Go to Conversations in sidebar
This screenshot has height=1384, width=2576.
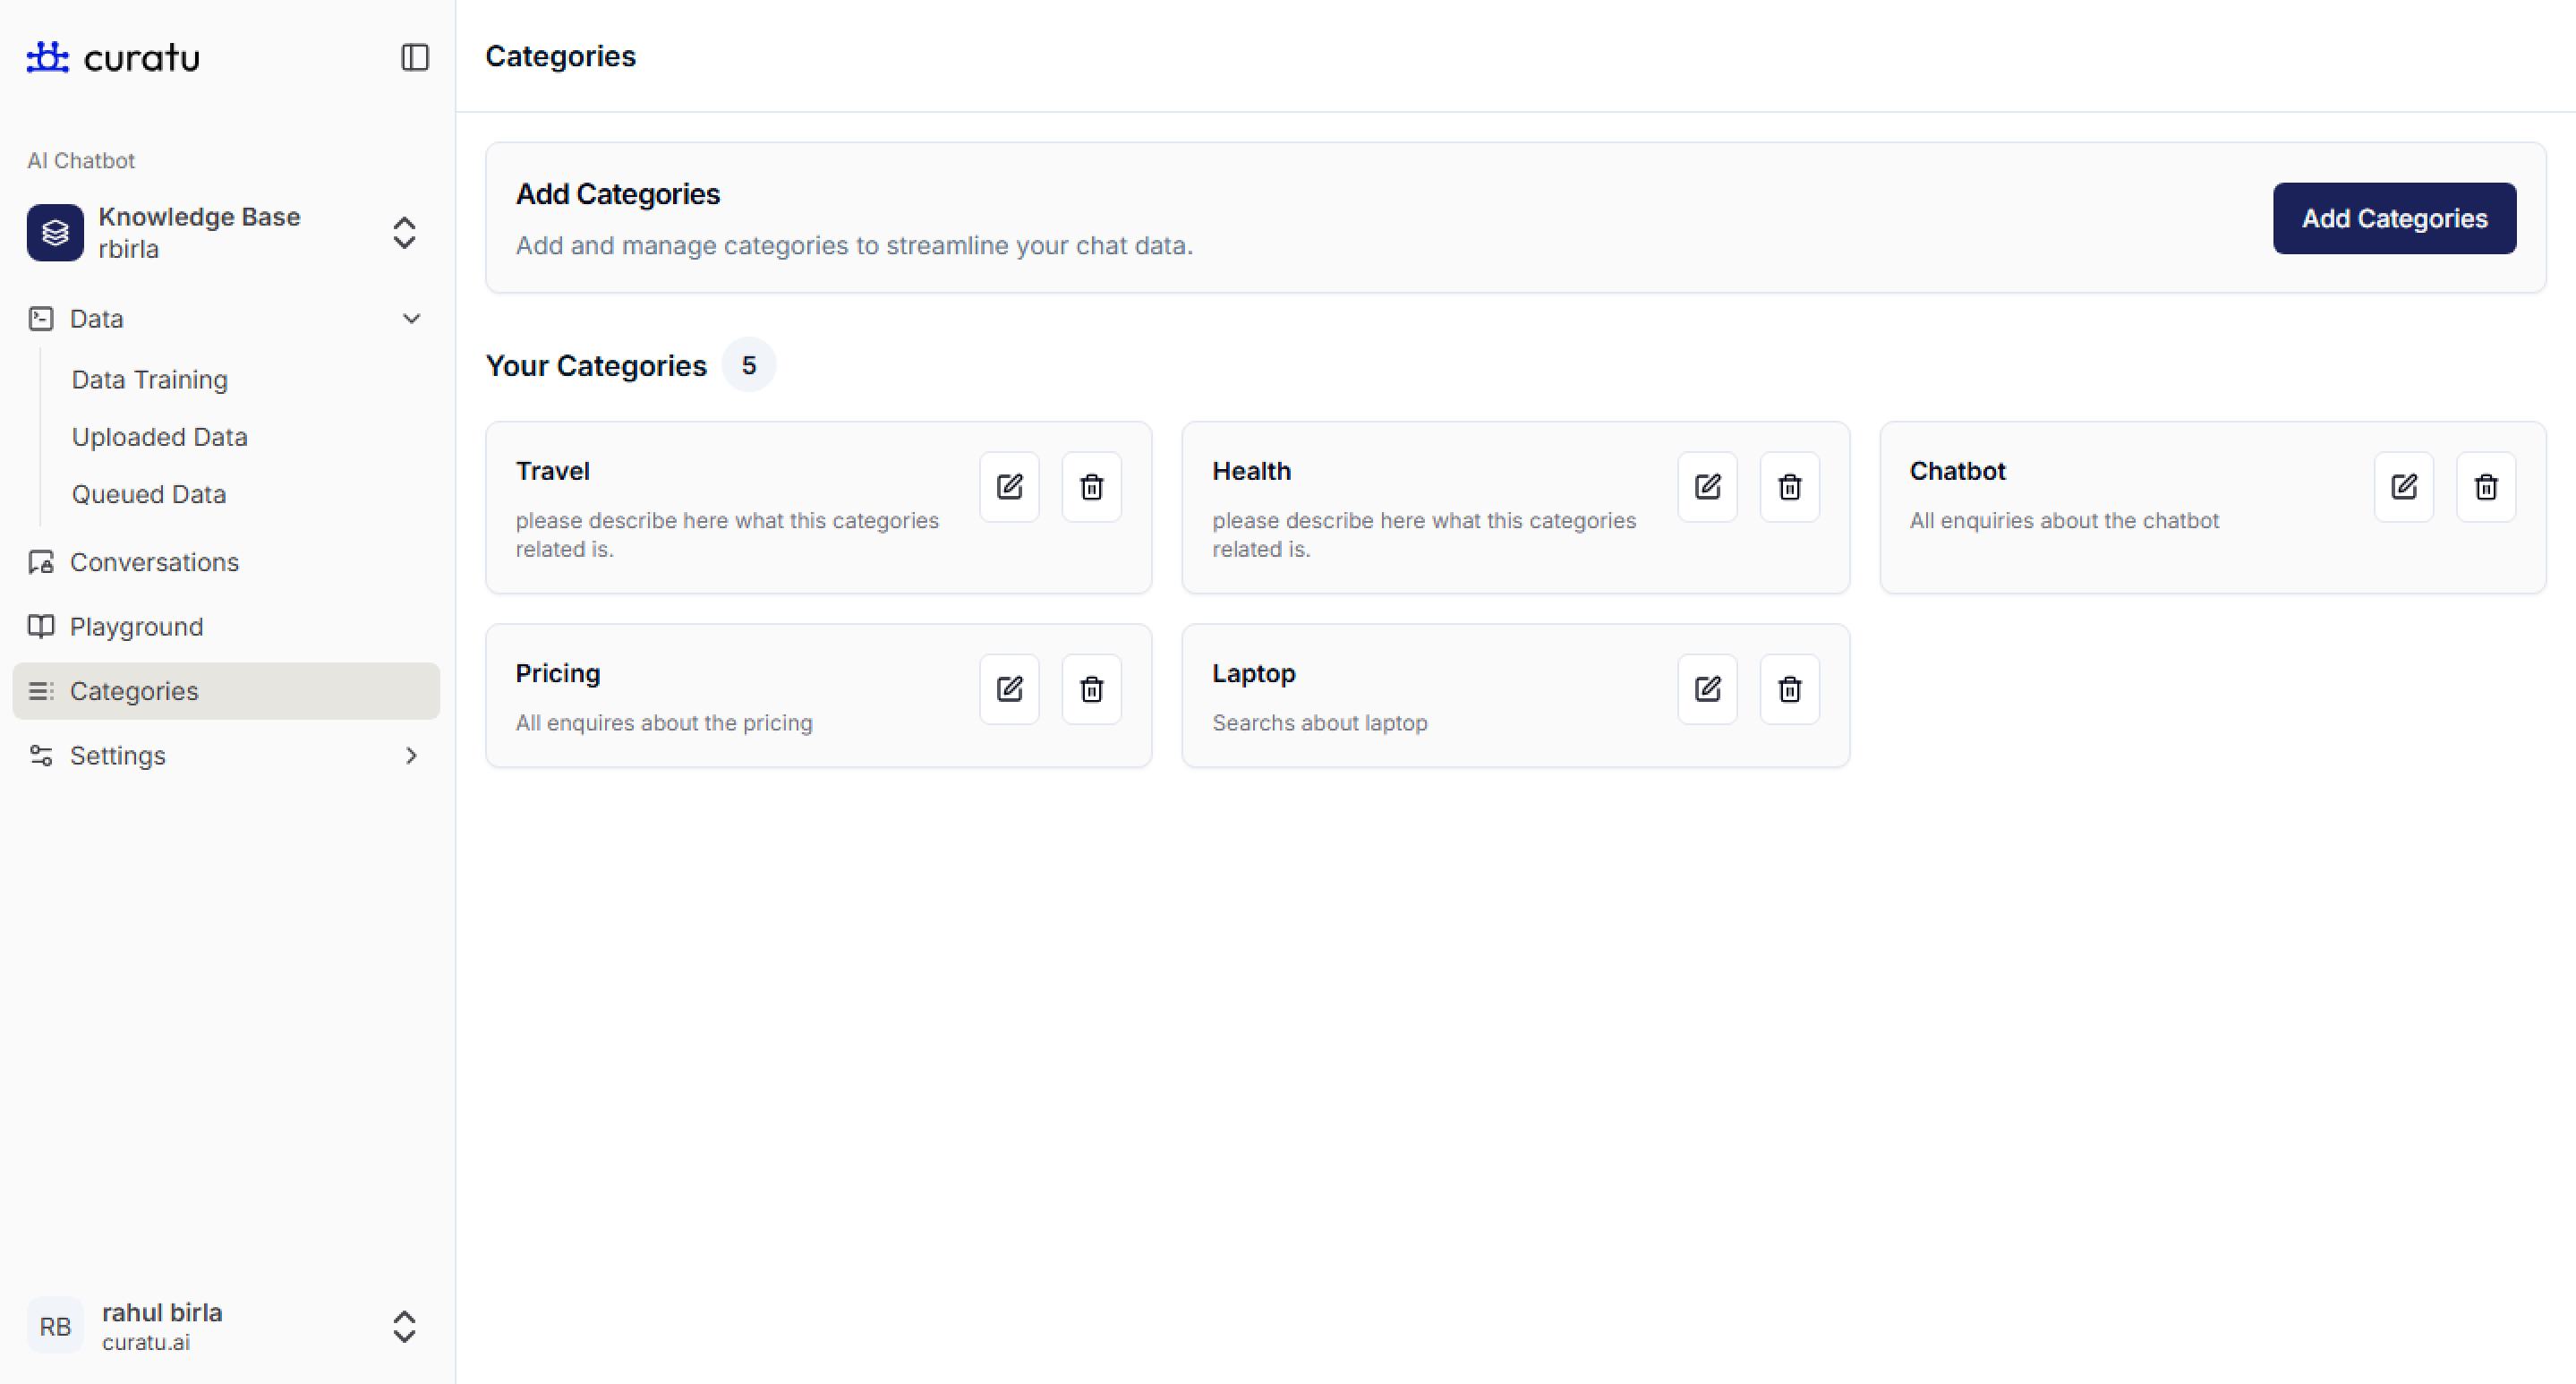(154, 562)
